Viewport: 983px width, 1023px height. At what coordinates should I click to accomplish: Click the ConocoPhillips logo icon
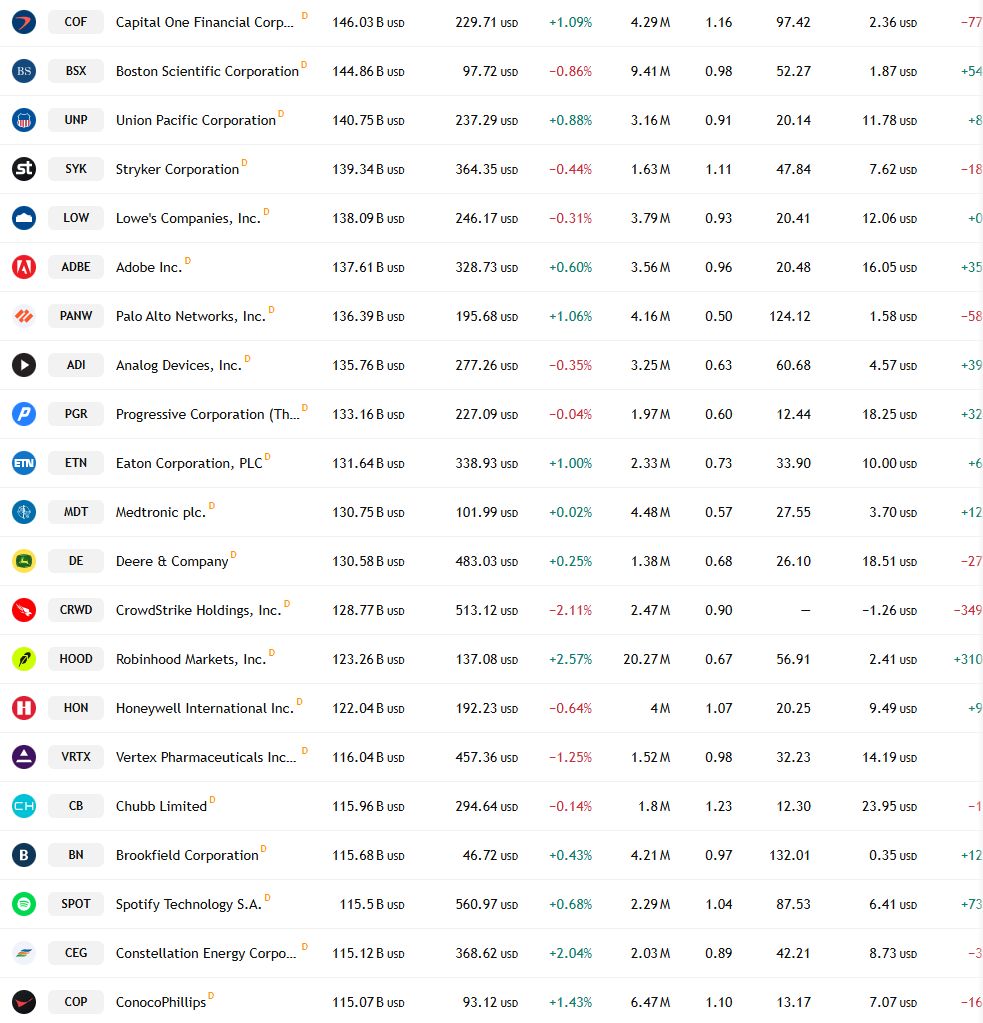(x=24, y=1002)
